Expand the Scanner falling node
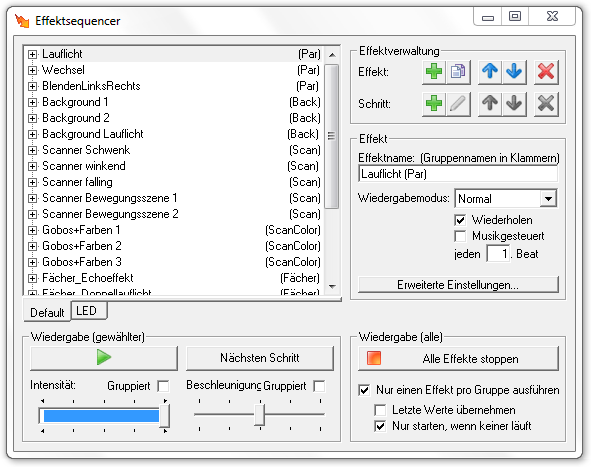 [33, 182]
